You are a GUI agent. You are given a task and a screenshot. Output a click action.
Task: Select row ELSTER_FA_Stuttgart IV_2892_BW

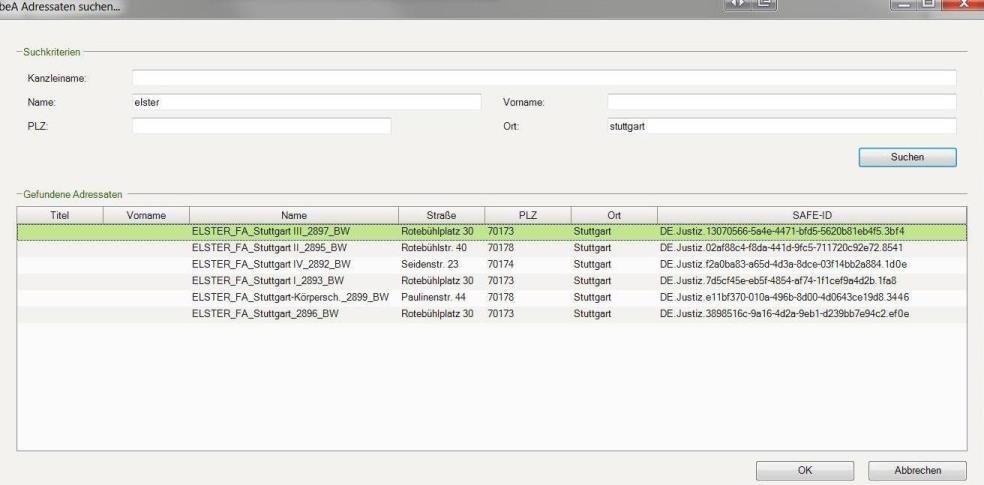492,264
